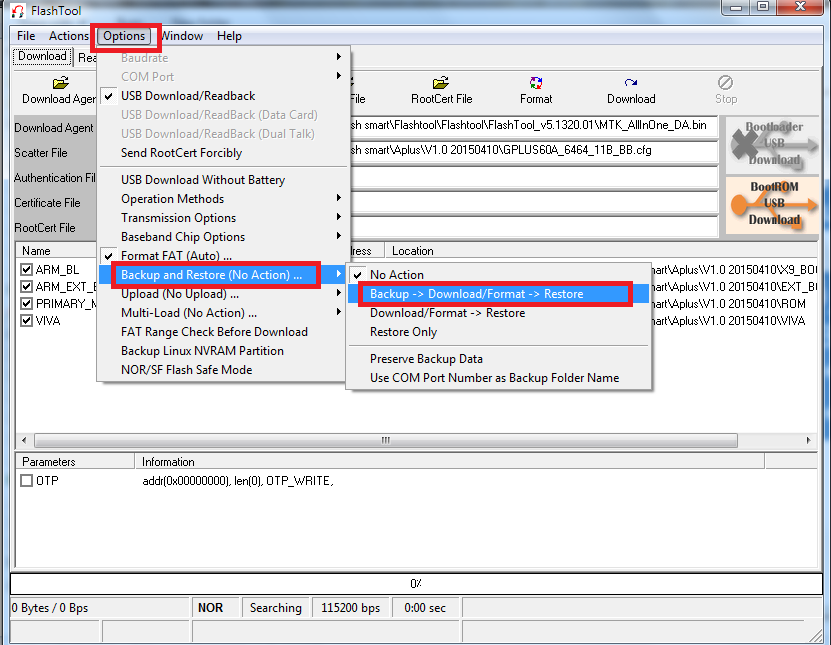Image resolution: width=831 pixels, height=645 pixels.
Task: Toggle Format FAT (Auto) option
Action: click(223, 256)
